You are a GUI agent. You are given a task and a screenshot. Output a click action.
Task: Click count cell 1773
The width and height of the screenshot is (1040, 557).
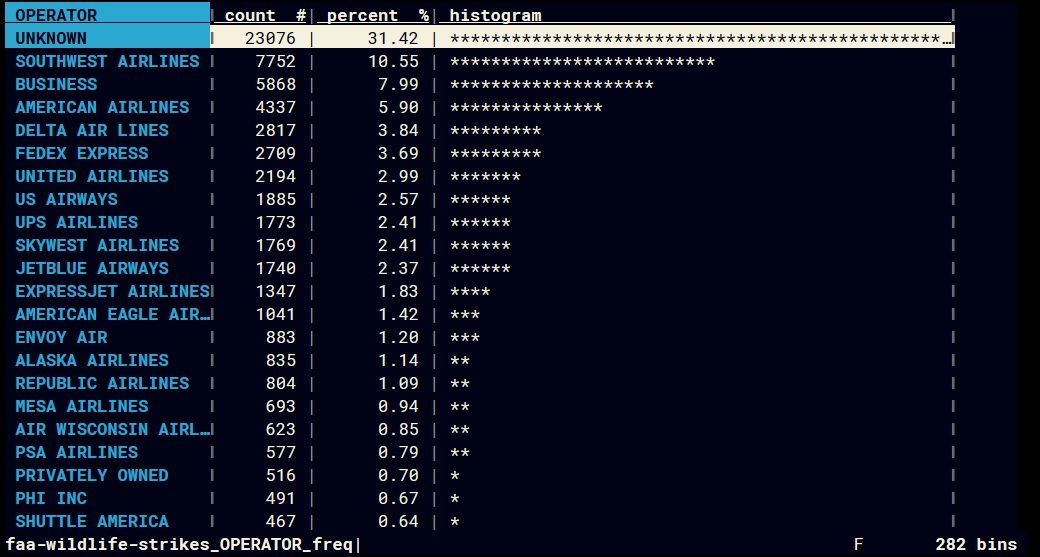pos(275,222)
